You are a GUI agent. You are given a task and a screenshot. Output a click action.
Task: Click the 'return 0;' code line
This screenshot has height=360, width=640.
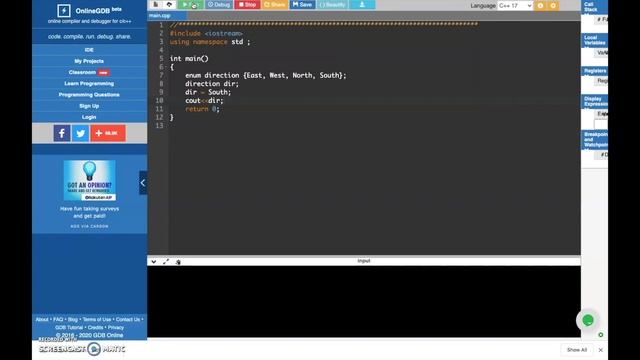(202, 109)
